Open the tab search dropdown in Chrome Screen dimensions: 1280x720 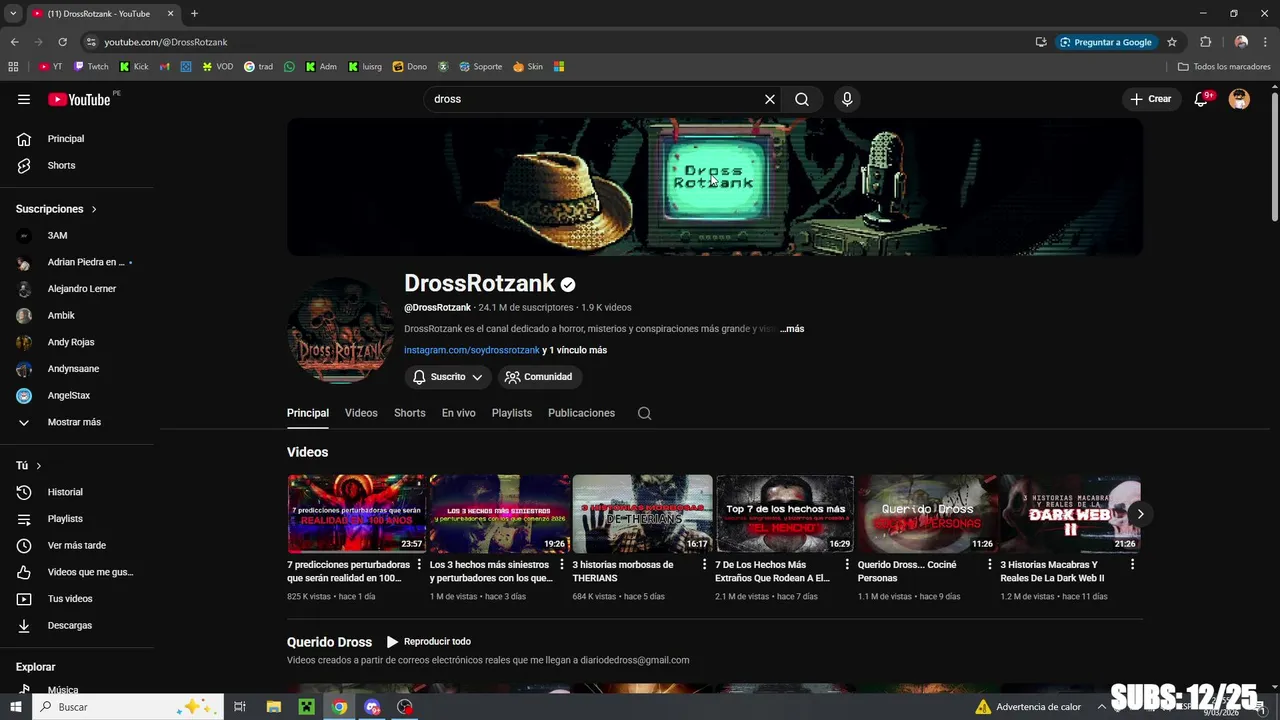(x=13, y=14)
